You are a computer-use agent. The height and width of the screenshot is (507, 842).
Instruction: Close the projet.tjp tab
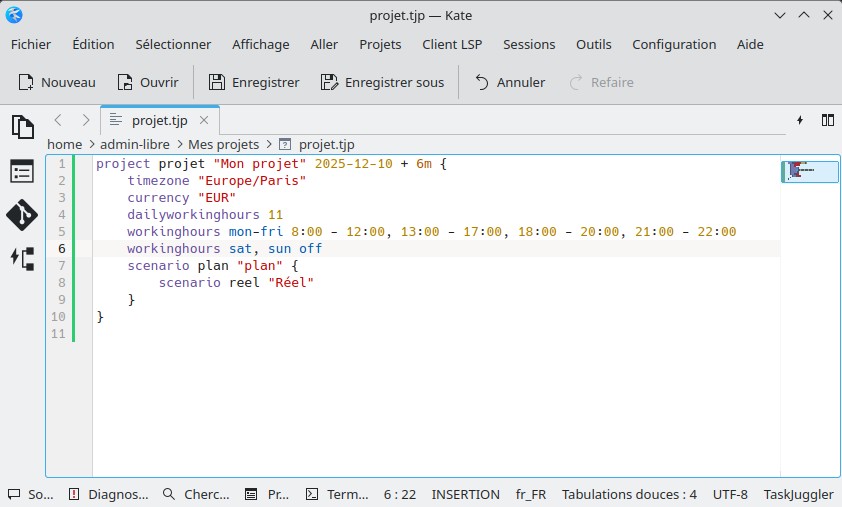[204, 120]
